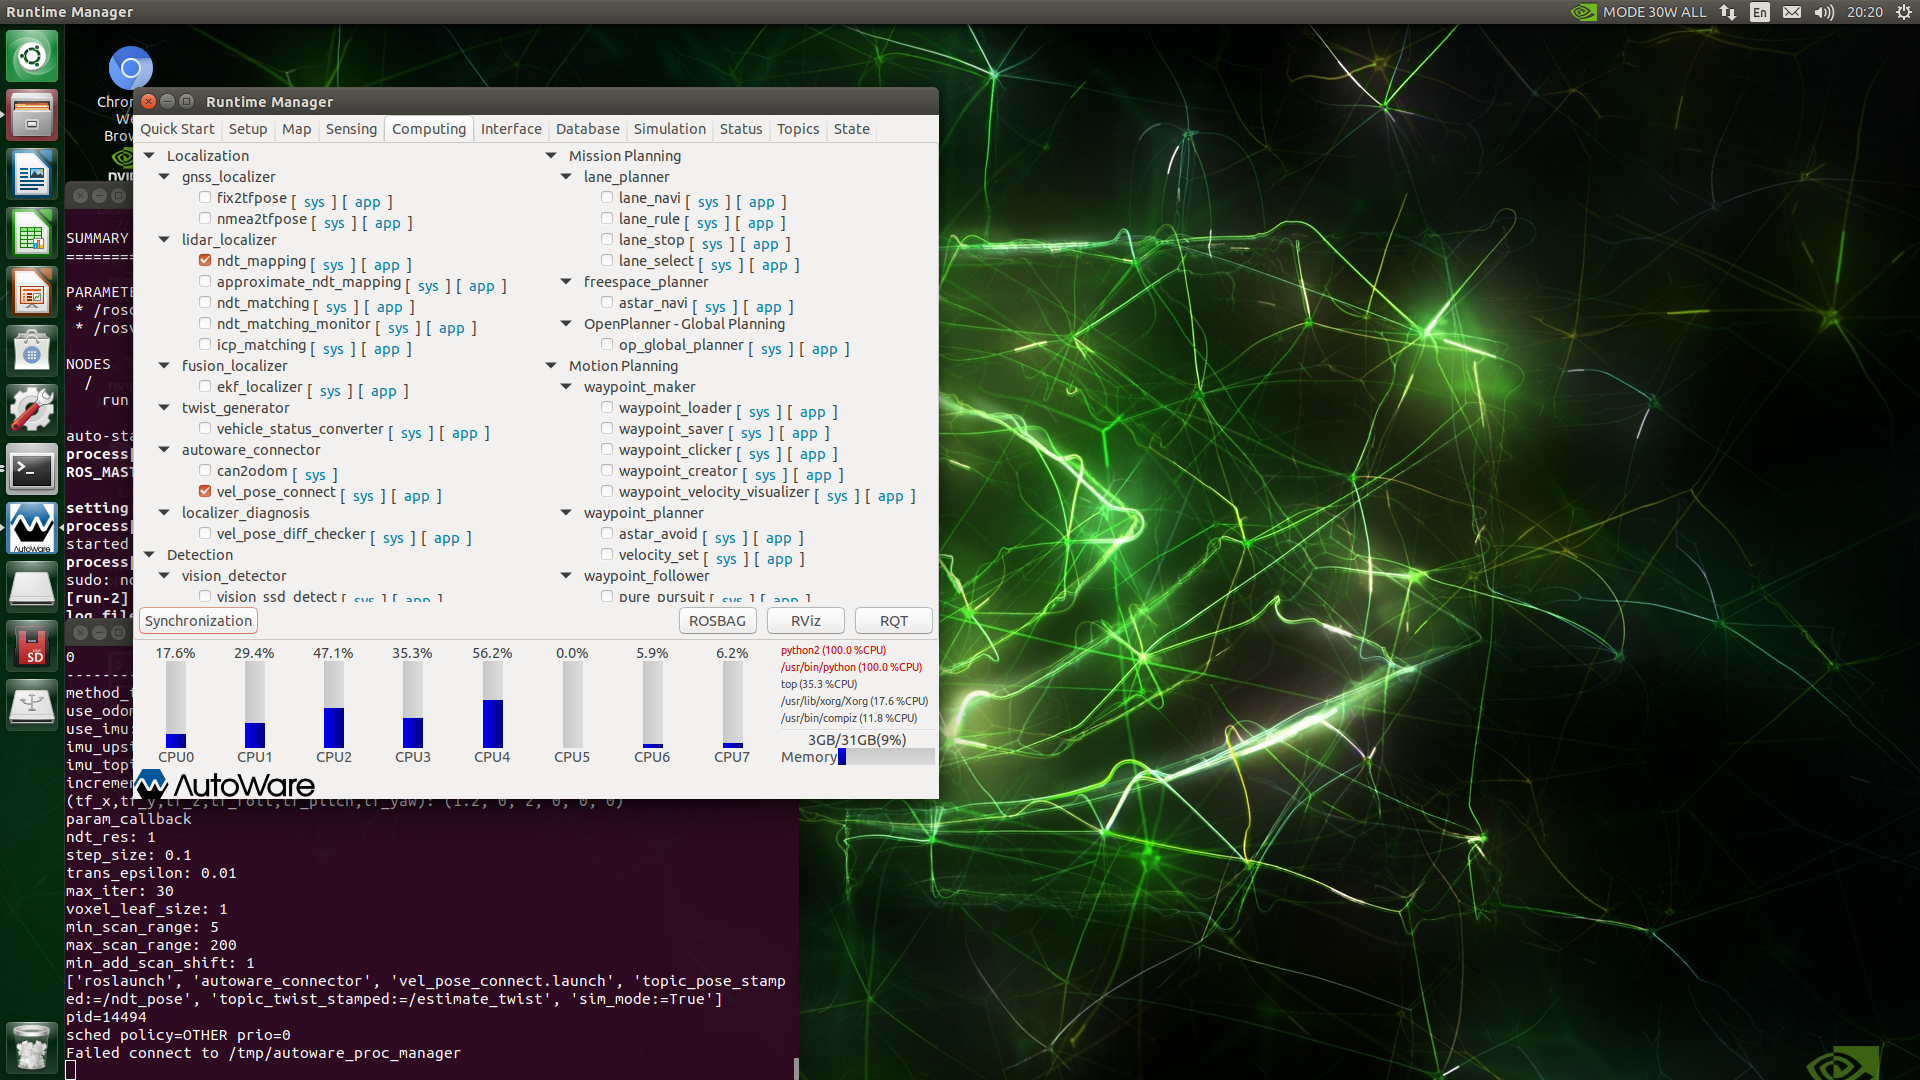Viewport: 1920px width, 1080px height.
Task: Open the Chromium browser desktop icon
Action: tap(130, 69)
